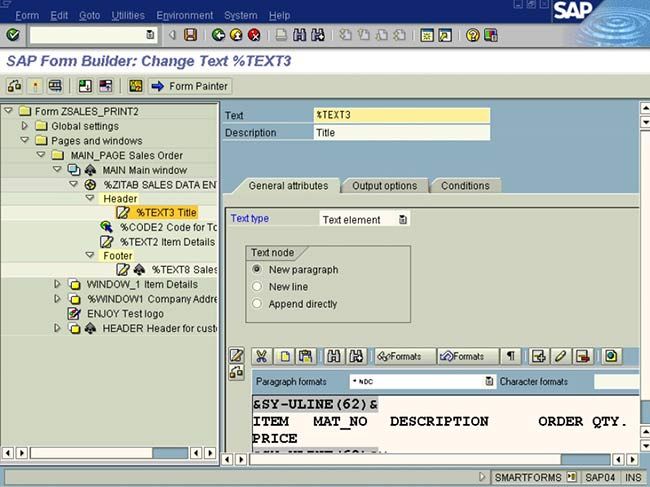
Task: Click the right panel horizontal scrollbar
Action: (x=429, y=459)
